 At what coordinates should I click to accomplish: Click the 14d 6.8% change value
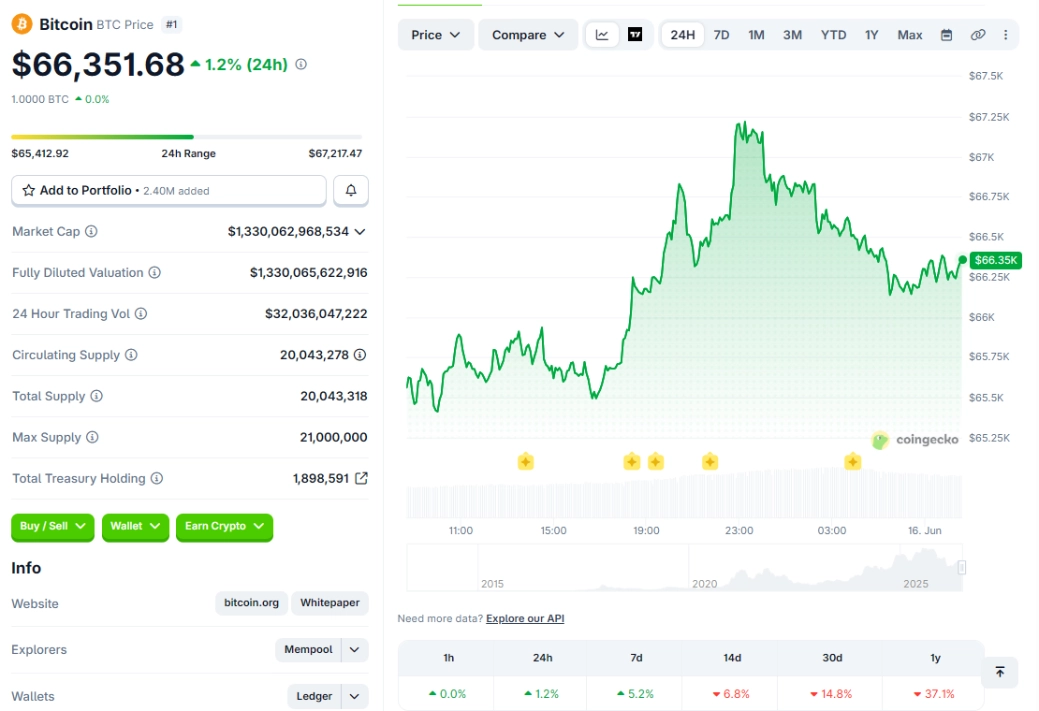point(731,694)
